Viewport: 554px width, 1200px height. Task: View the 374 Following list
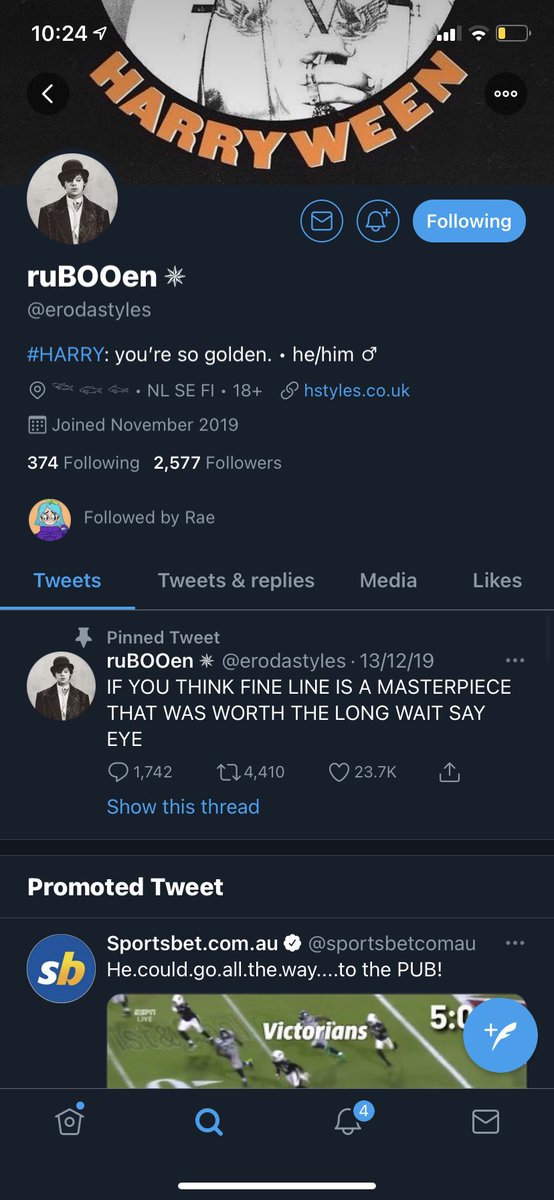83,463
